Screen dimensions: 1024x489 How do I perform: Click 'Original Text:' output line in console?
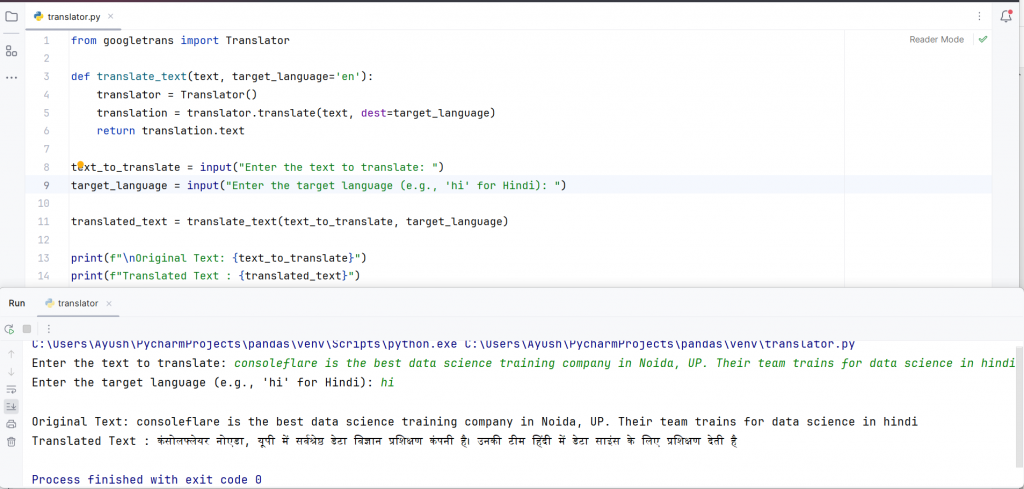pyautogui.click(x=475, y=422)
